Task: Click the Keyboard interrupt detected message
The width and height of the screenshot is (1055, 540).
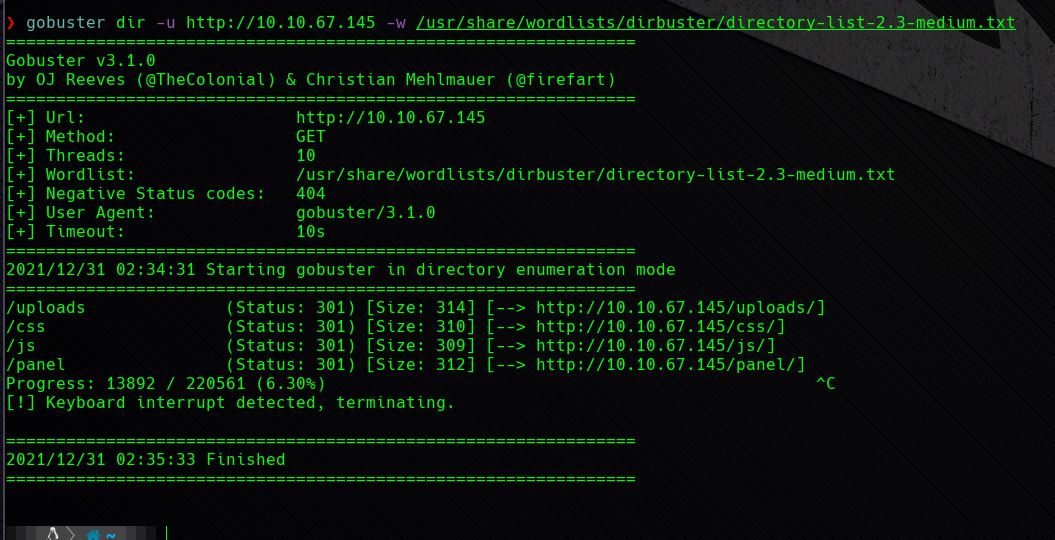Action: pyautogui.click(x=230, y=403)
